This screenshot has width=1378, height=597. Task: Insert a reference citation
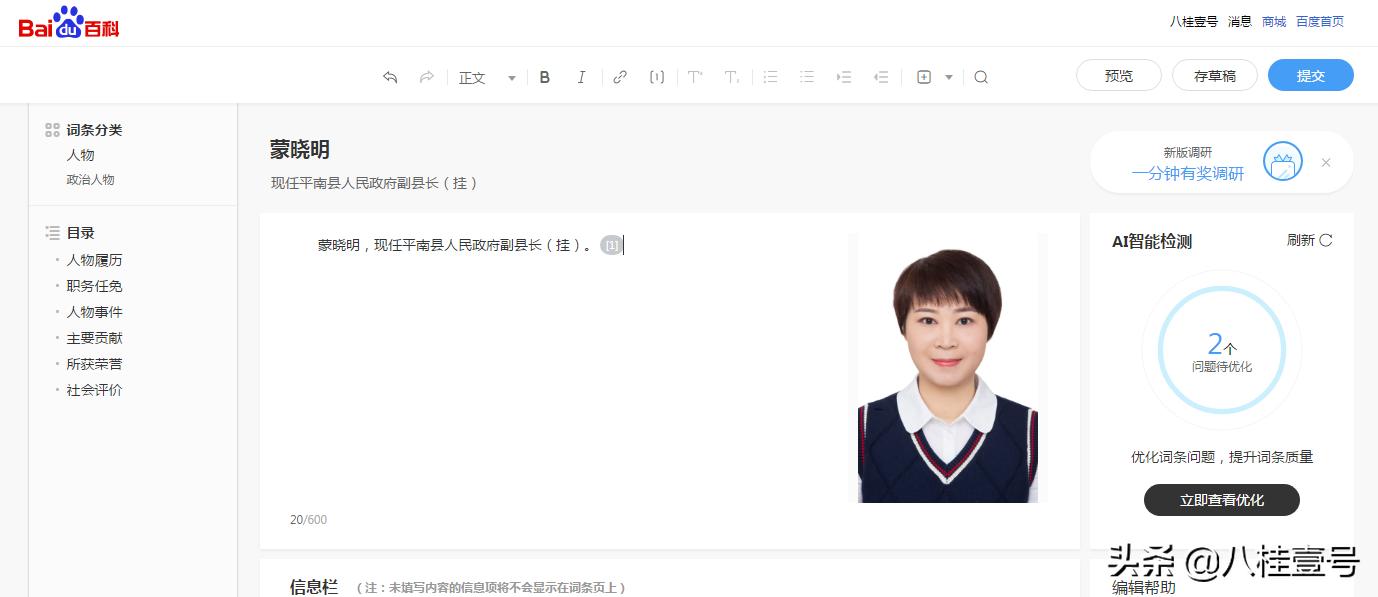tap(657, 76)
